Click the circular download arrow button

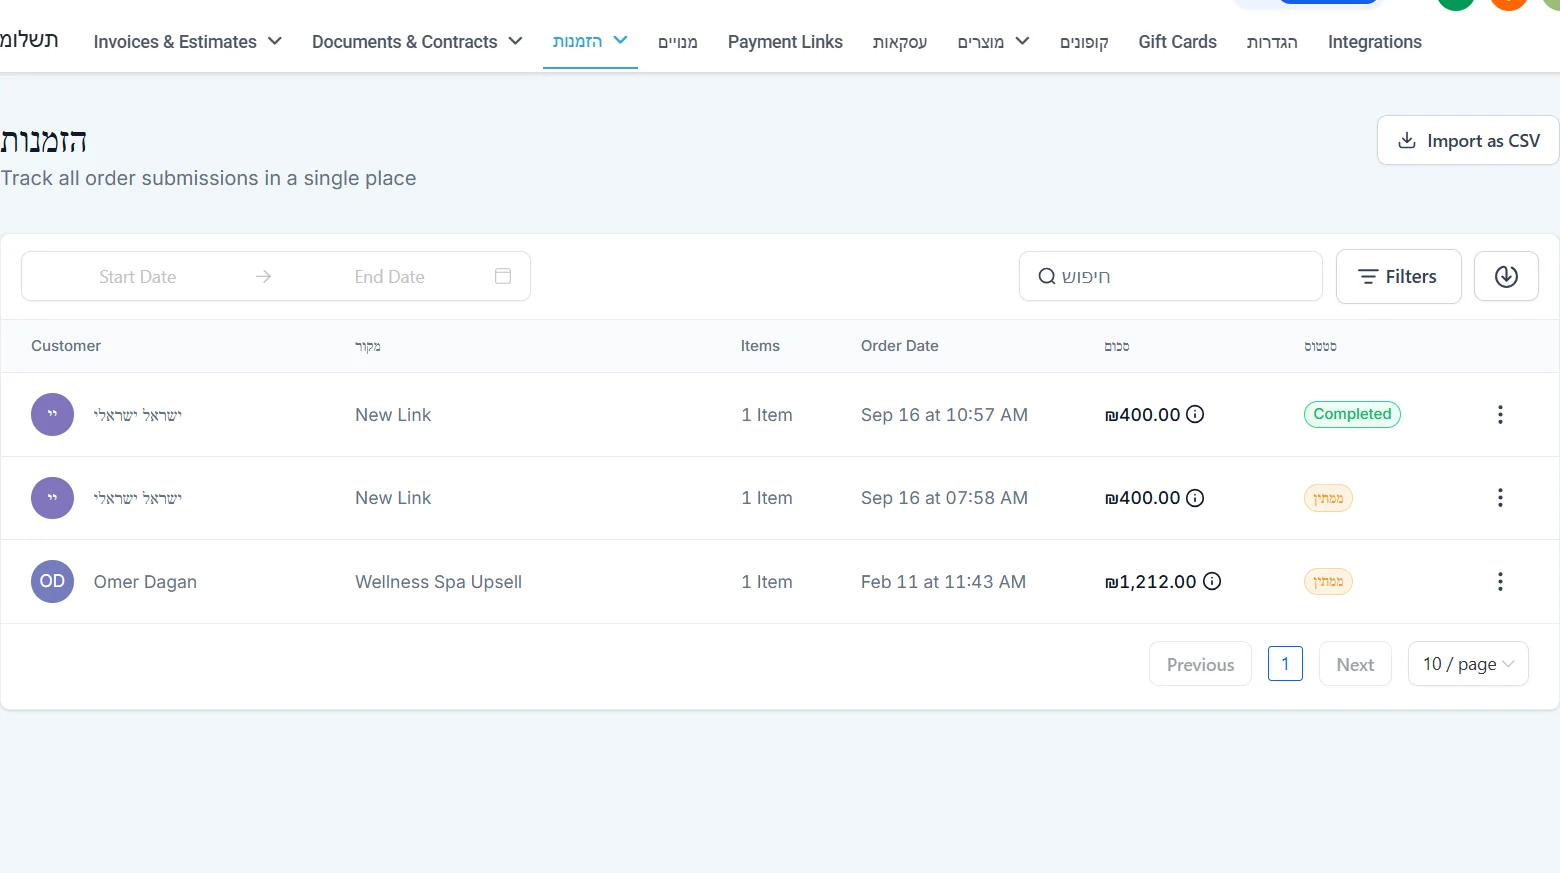(x=1506, y=276)
